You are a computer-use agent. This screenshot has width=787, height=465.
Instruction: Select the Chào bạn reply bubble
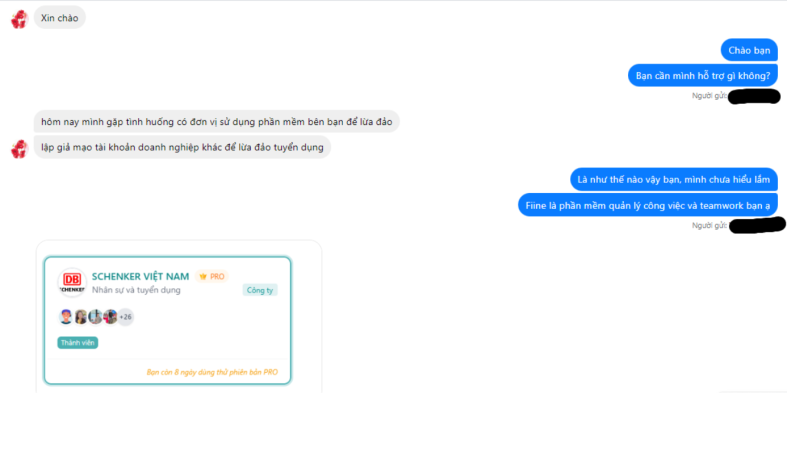pos(749,50)
